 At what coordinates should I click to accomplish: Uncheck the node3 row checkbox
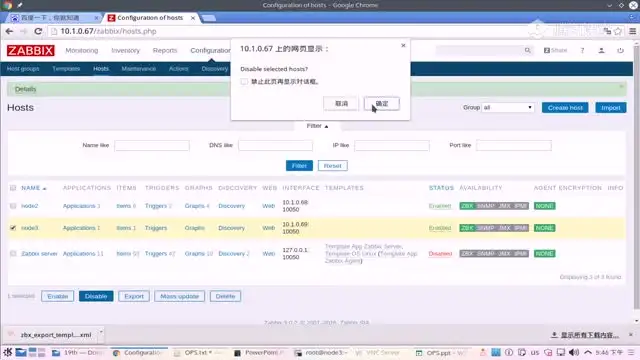pos(13,228)
